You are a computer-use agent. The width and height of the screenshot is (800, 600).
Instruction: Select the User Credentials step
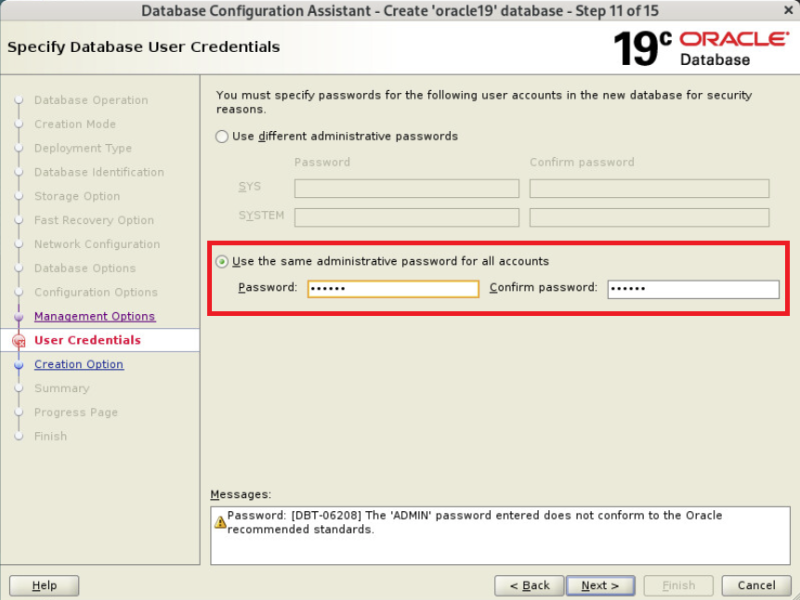coord(87,340)
